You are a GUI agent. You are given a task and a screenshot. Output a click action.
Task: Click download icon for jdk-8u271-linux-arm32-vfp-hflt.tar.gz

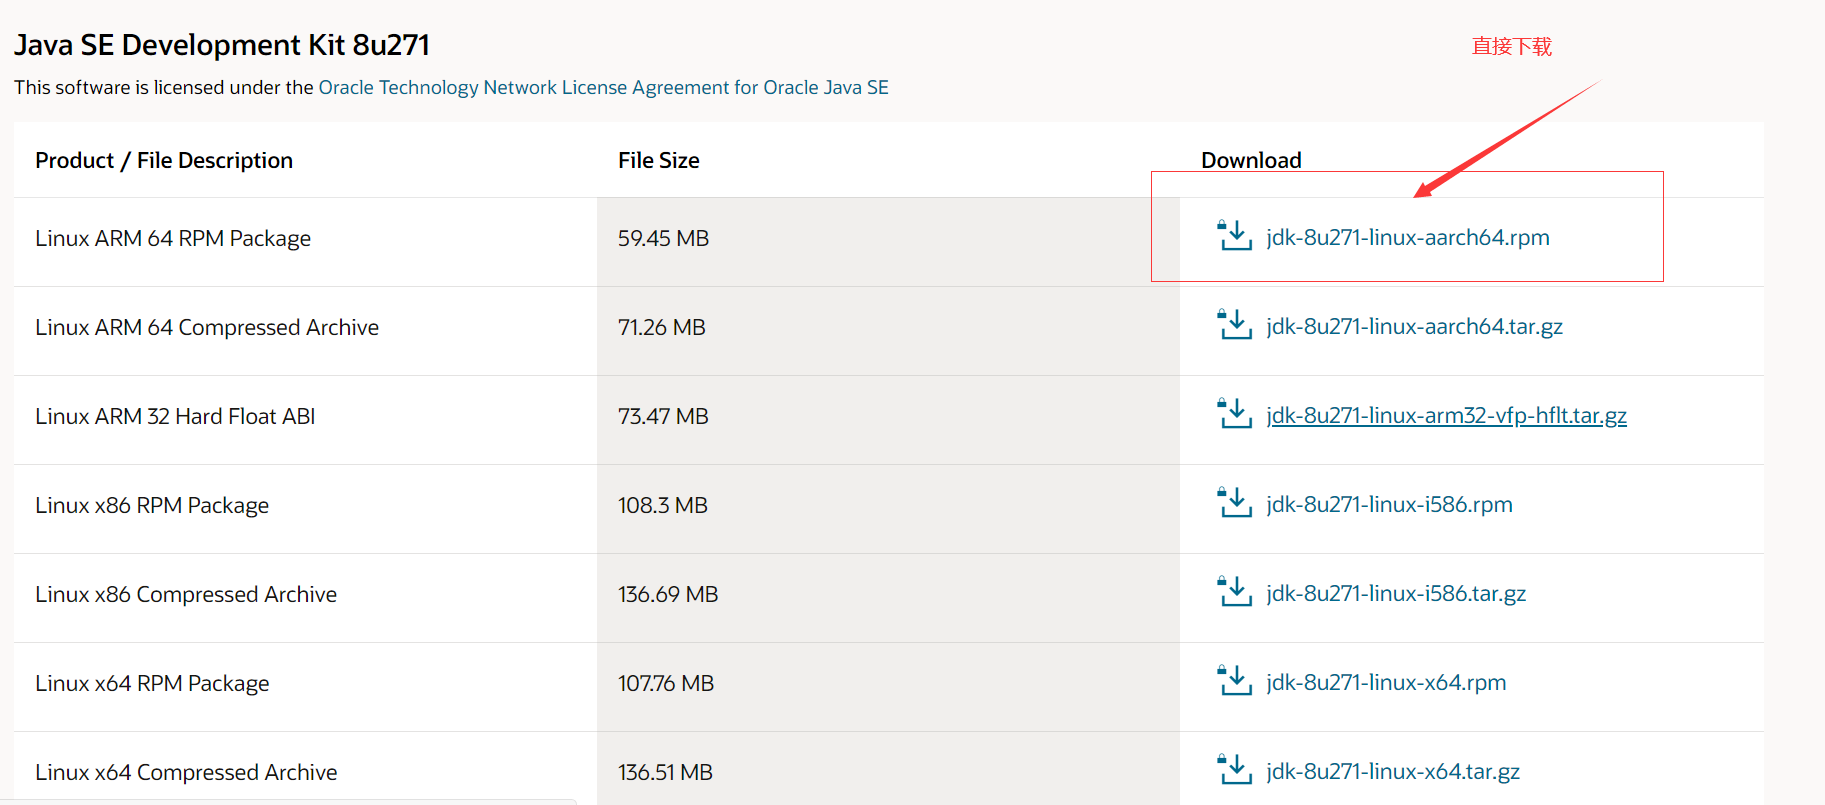pos(1234,414)
